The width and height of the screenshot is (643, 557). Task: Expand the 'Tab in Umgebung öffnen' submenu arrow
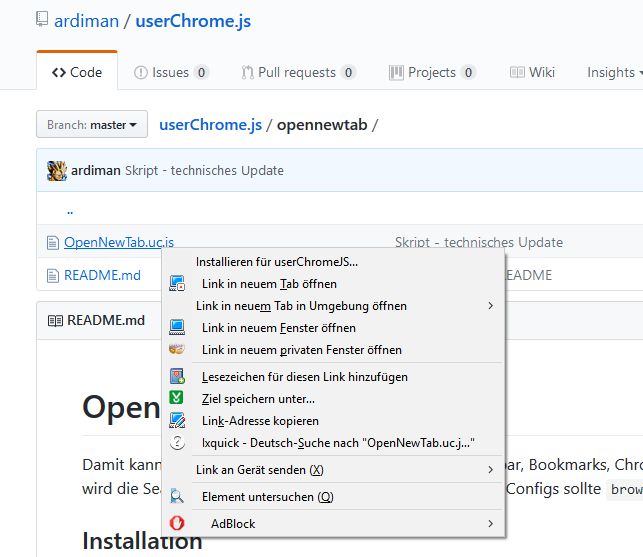tap(490, 306)
